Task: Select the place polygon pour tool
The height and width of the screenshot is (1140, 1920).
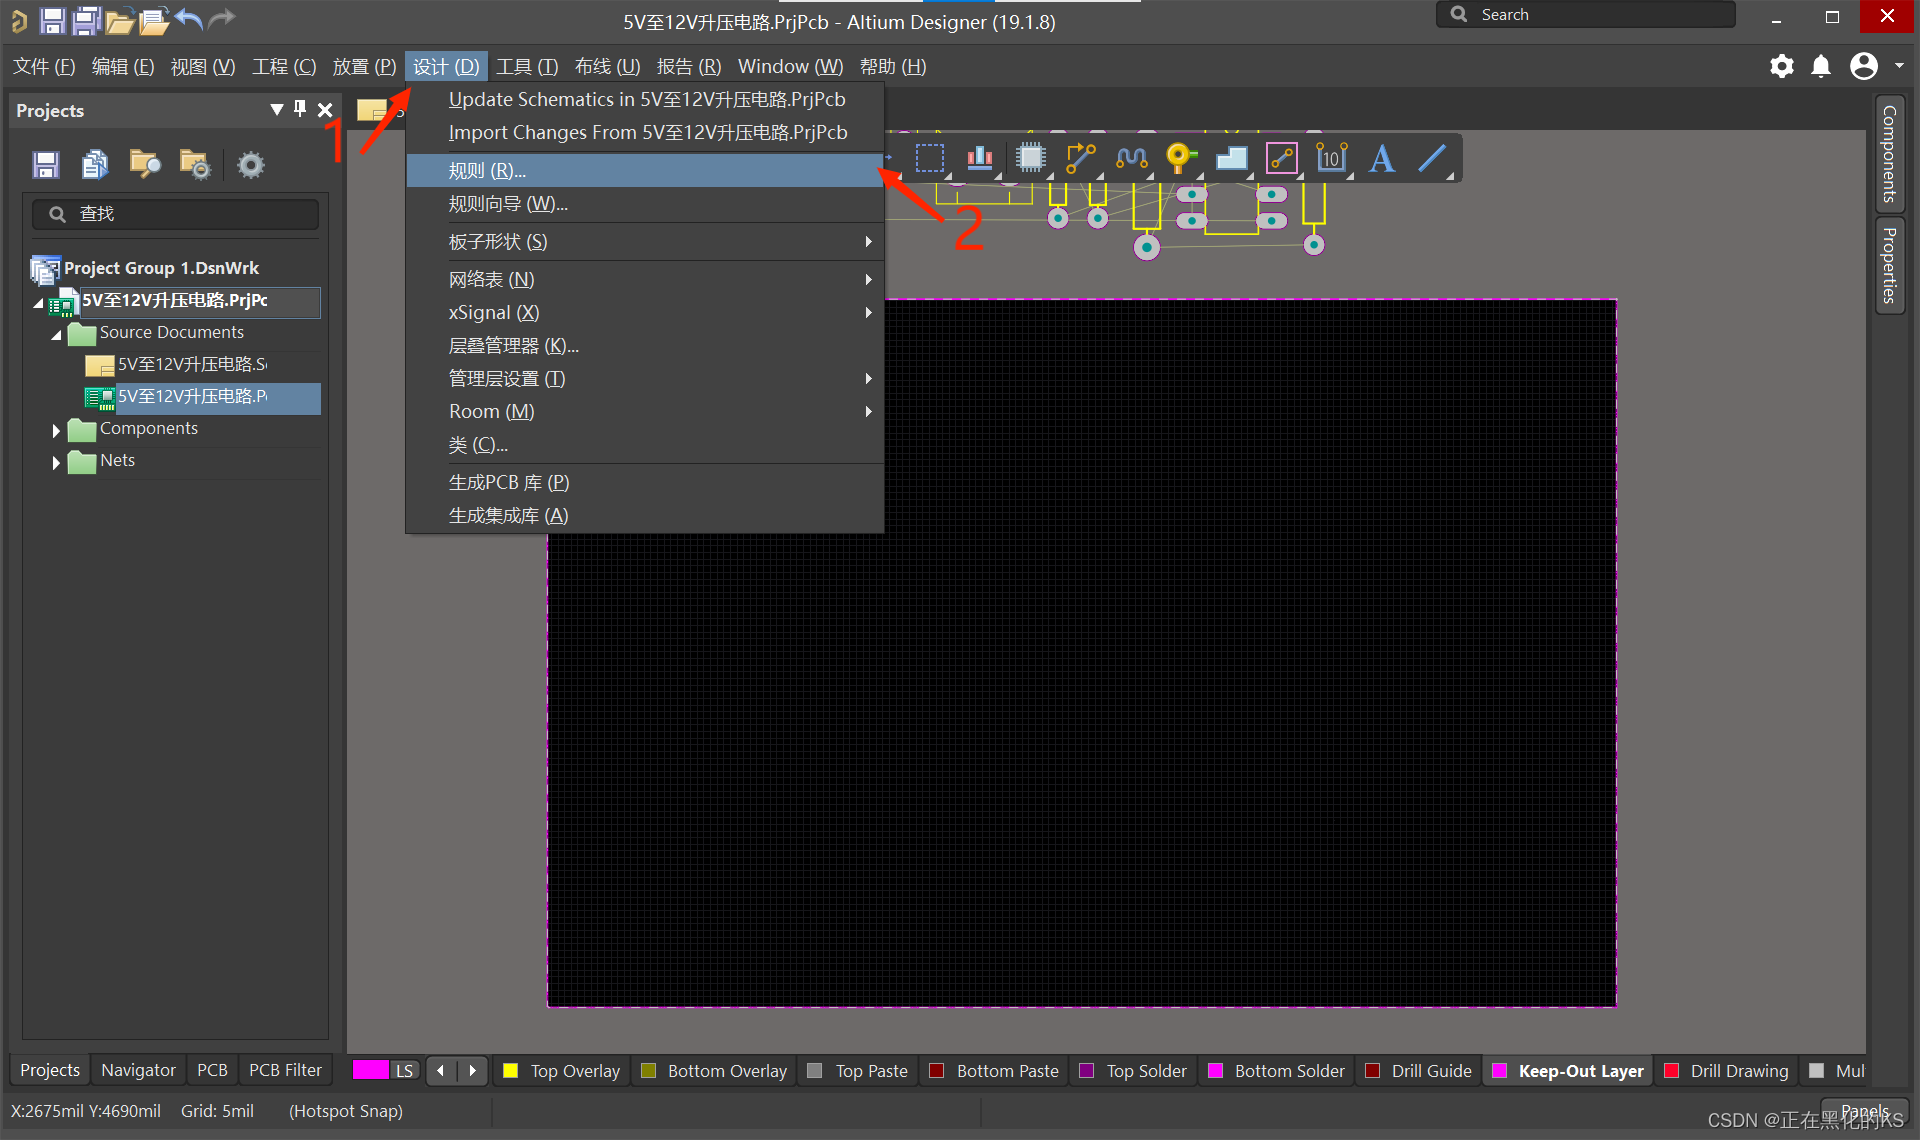Action: click(x=1231, y=158)
